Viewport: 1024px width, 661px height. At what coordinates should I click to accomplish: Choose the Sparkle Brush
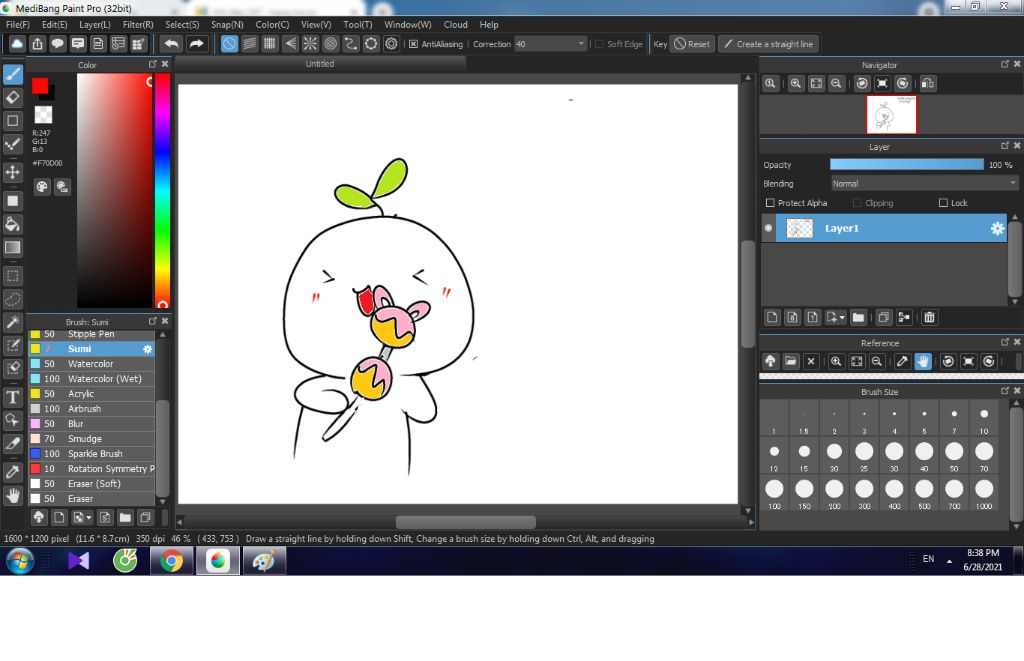click(x=91, y=454)
